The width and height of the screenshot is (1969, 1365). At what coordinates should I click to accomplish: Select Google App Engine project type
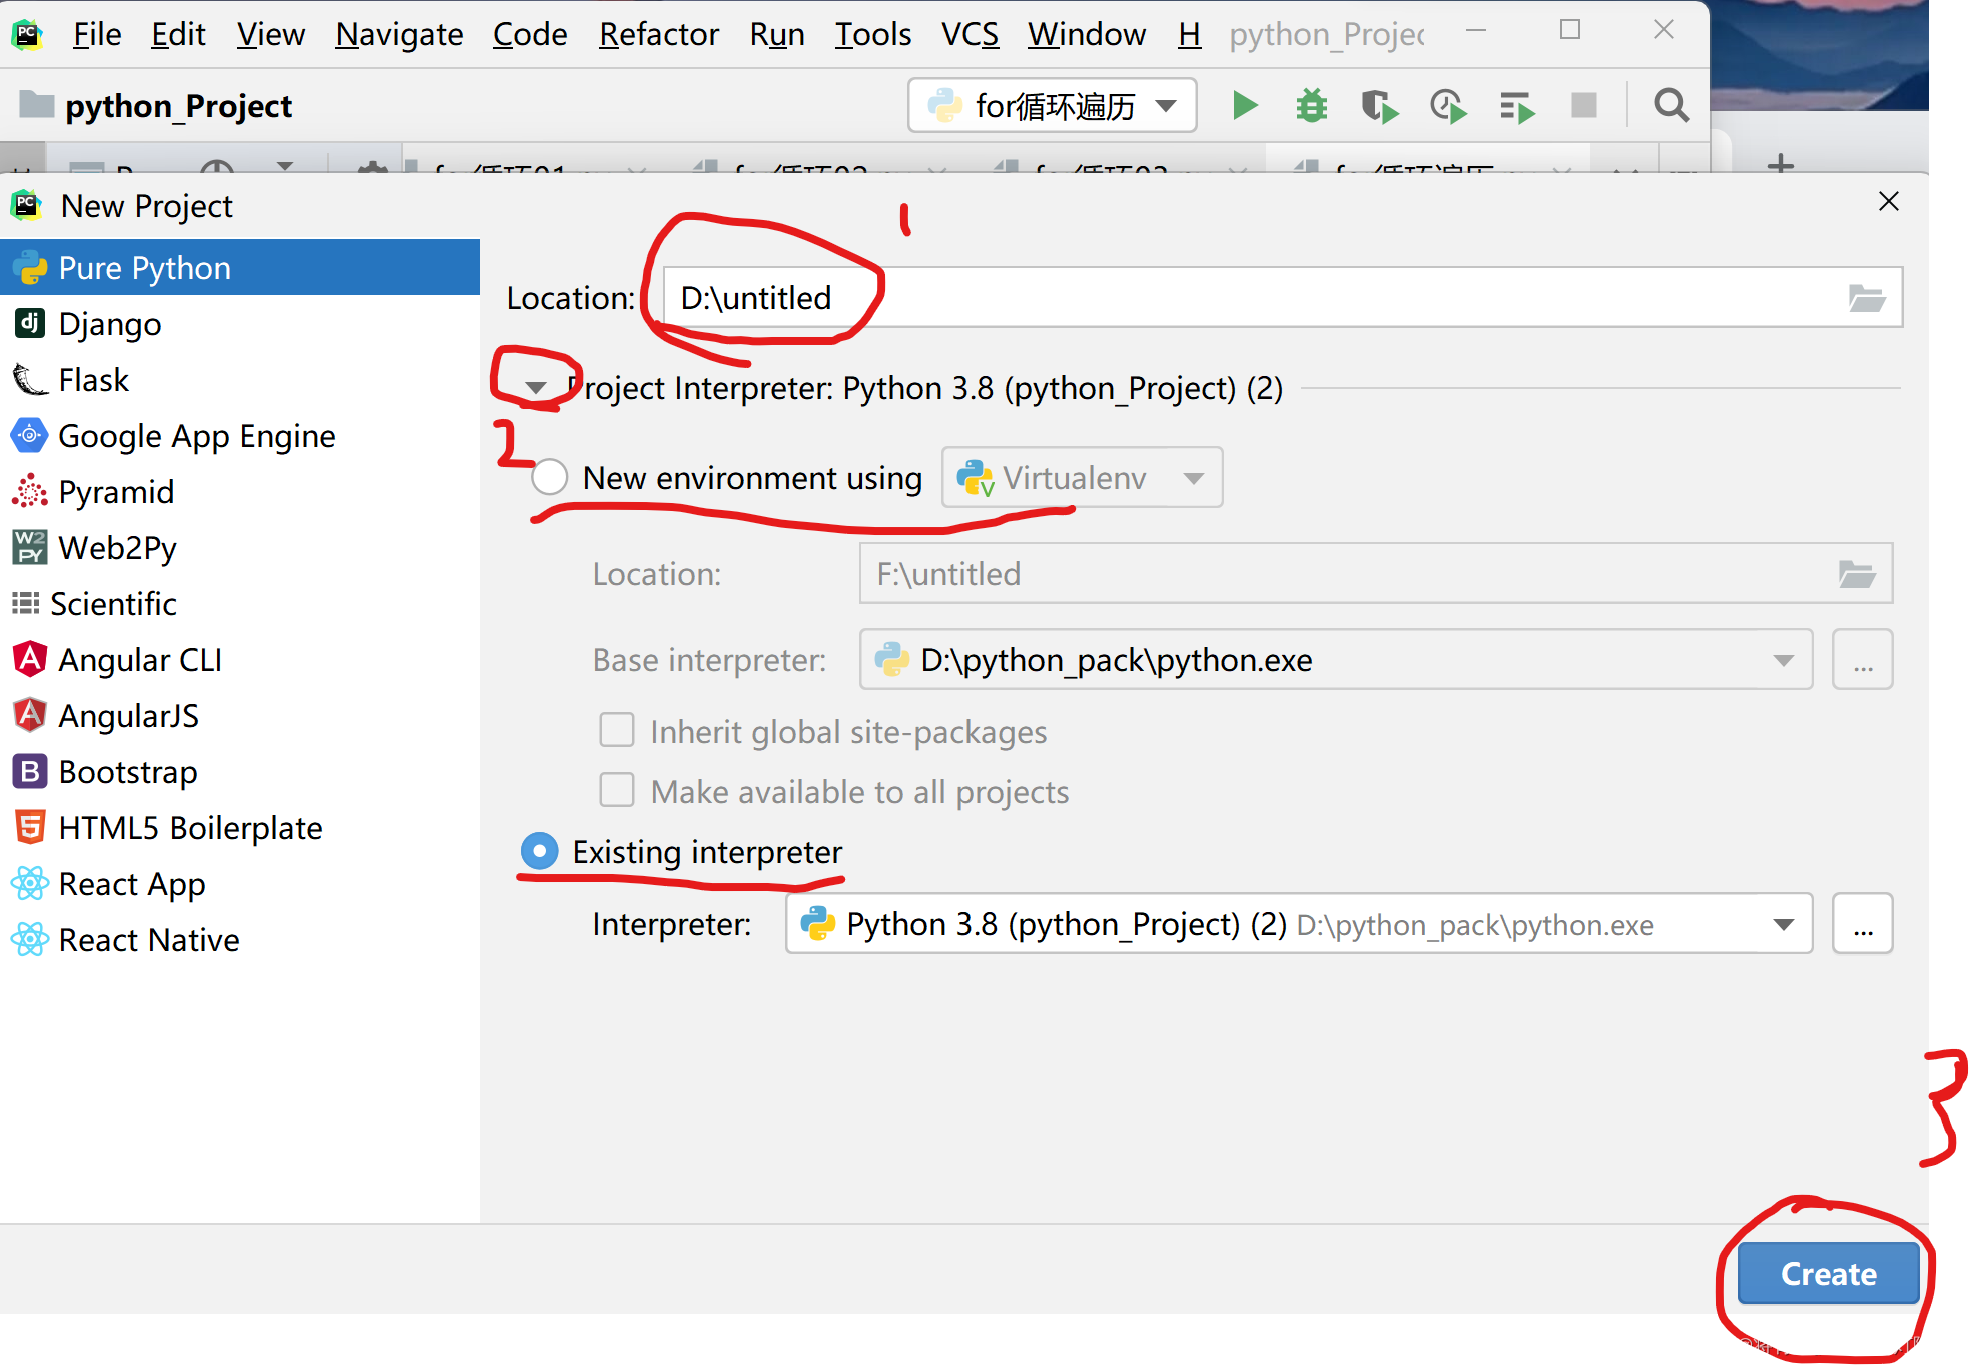click(240, 436)
